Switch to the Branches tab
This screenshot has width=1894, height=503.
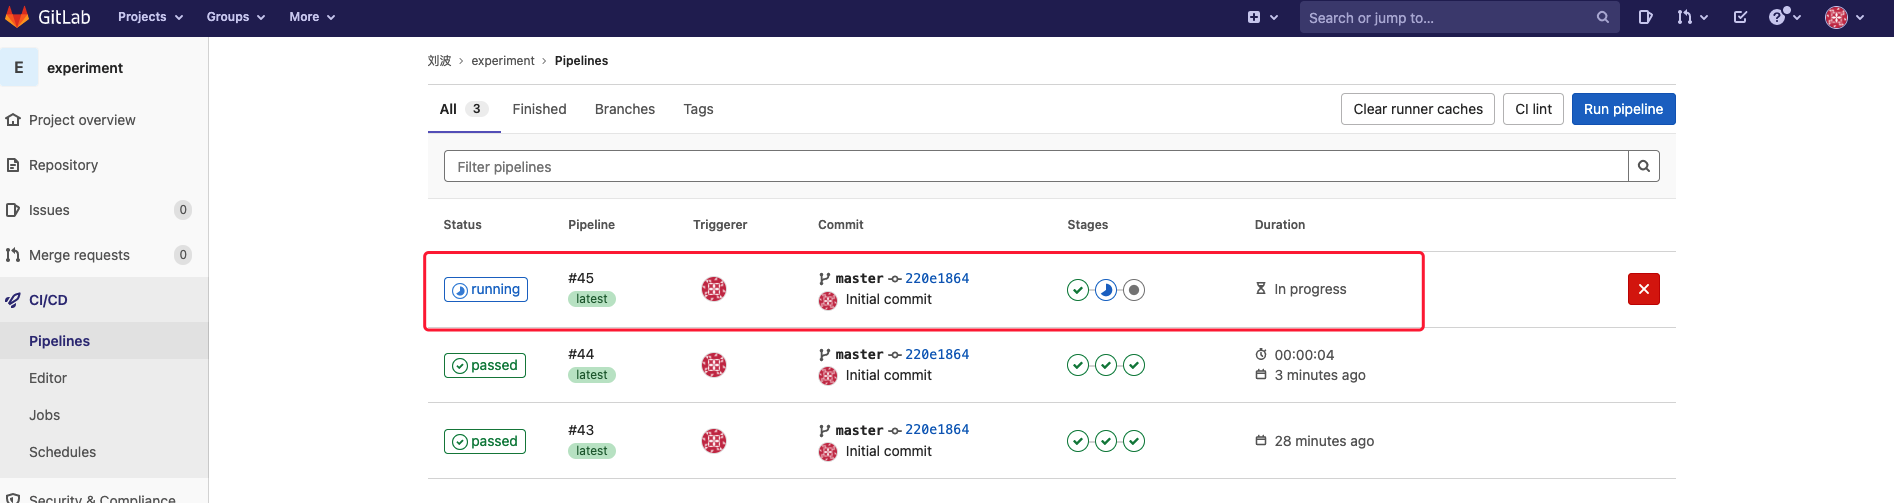coord(624,109)
